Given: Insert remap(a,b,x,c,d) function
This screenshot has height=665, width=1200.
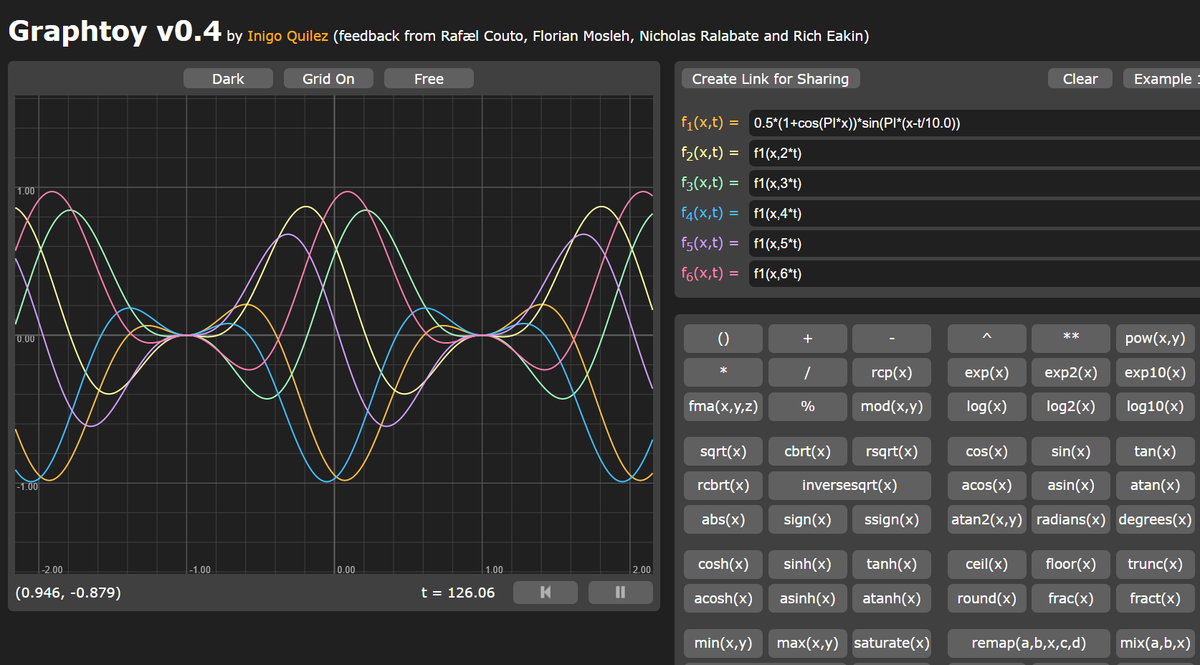Looking at the screenshot, I should pos(1029,642).
